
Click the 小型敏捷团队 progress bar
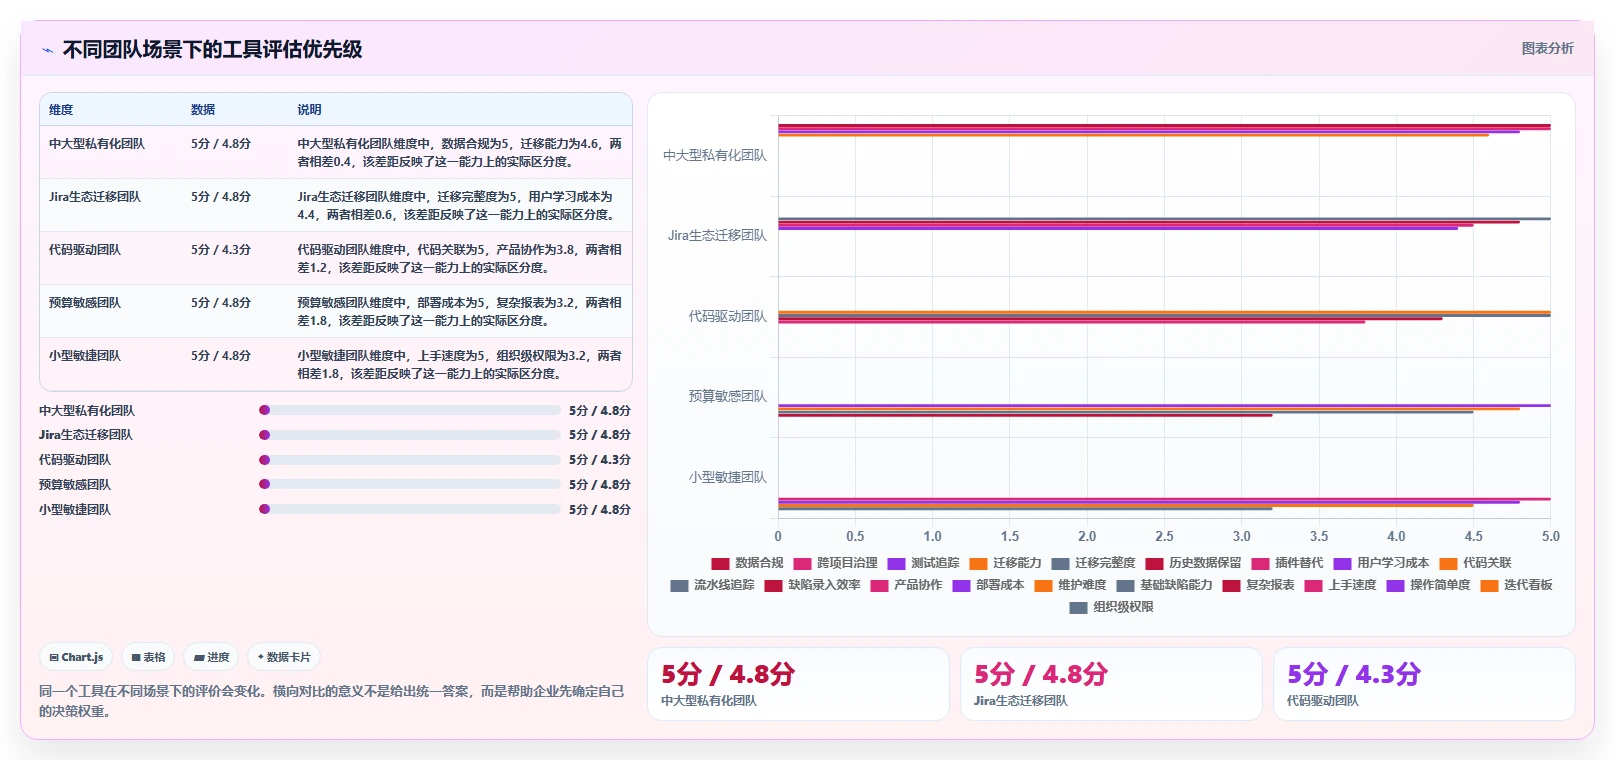point(410,509)
